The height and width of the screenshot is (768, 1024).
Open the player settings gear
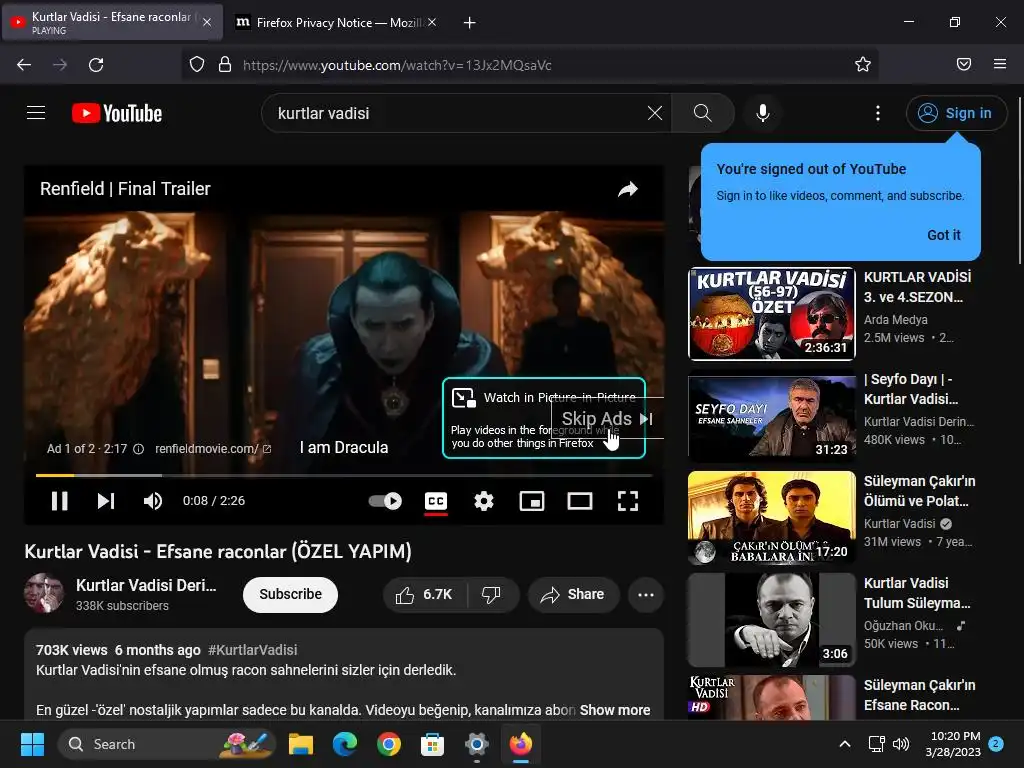[x=484, y=501]
